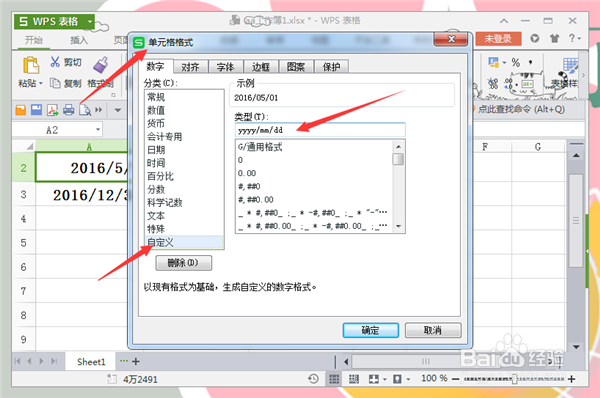Click the format list scrollbar down arrow
The image size is (600, 398).
[x=398, y=227]
